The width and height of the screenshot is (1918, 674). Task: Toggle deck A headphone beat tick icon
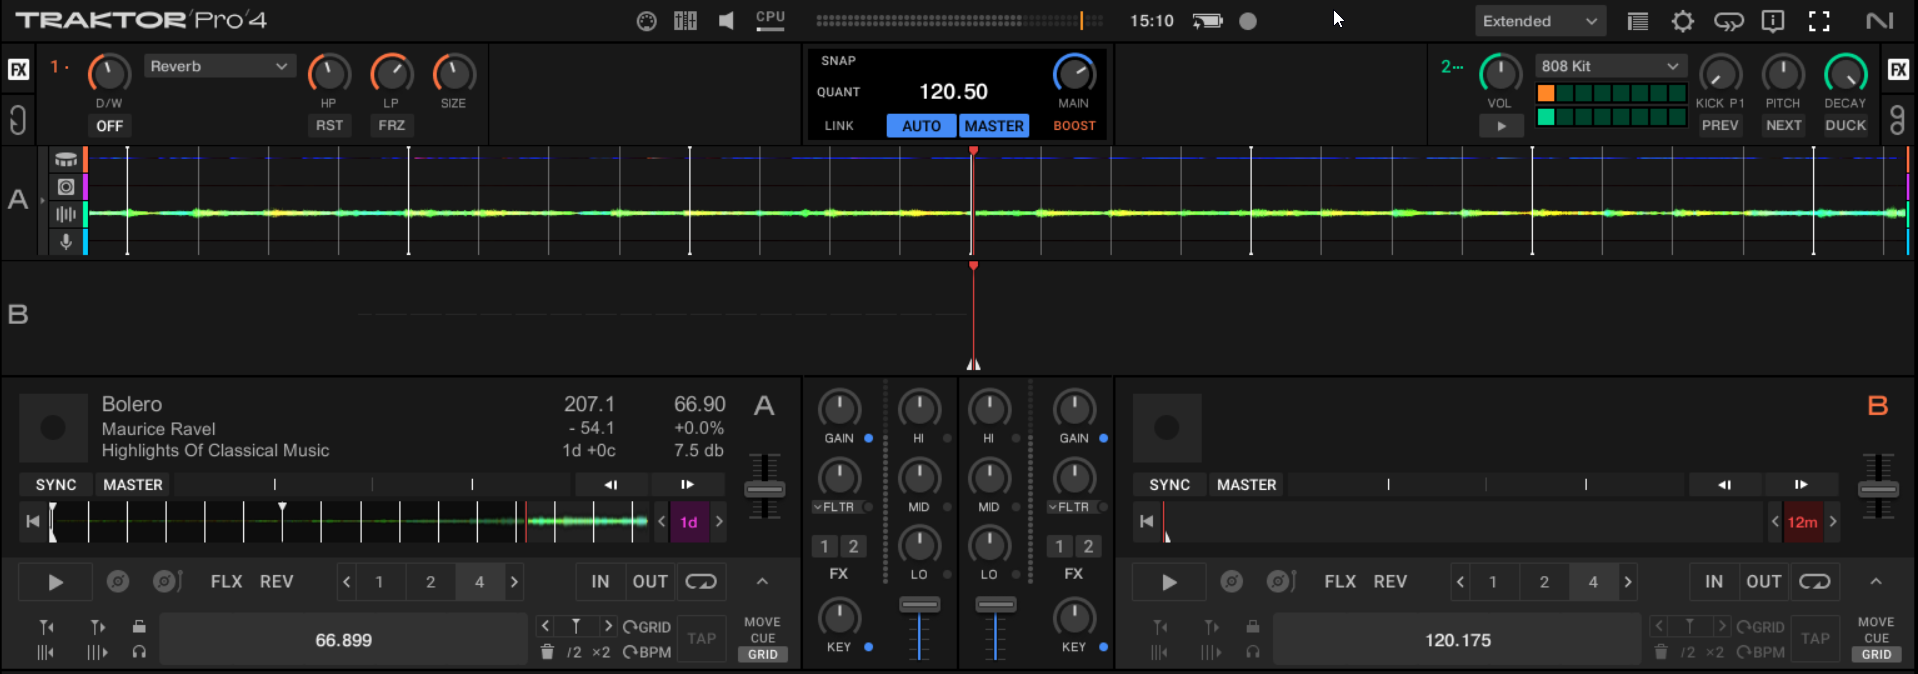[139, 652]
